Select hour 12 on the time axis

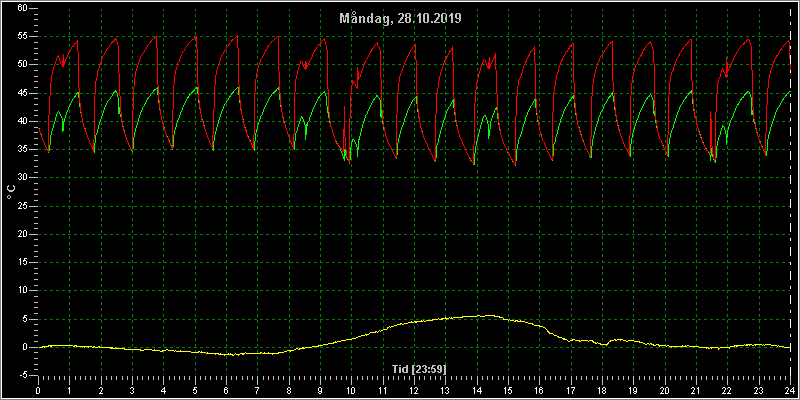pyautogui.click(x=414, y=390)
